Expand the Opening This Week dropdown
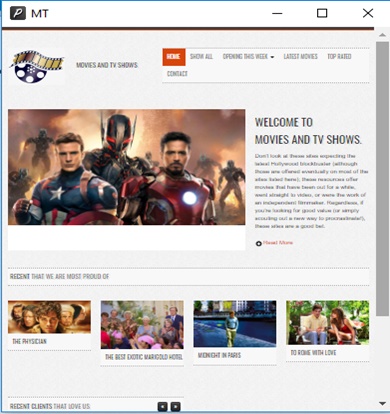The height and width of the screenshot is (414, 390). click(248, 57)
